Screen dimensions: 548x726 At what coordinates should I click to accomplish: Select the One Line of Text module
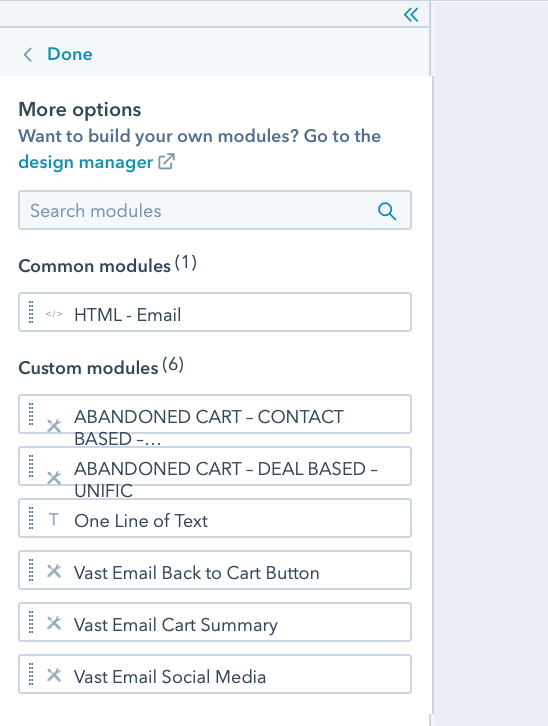[x=215, y=518]
